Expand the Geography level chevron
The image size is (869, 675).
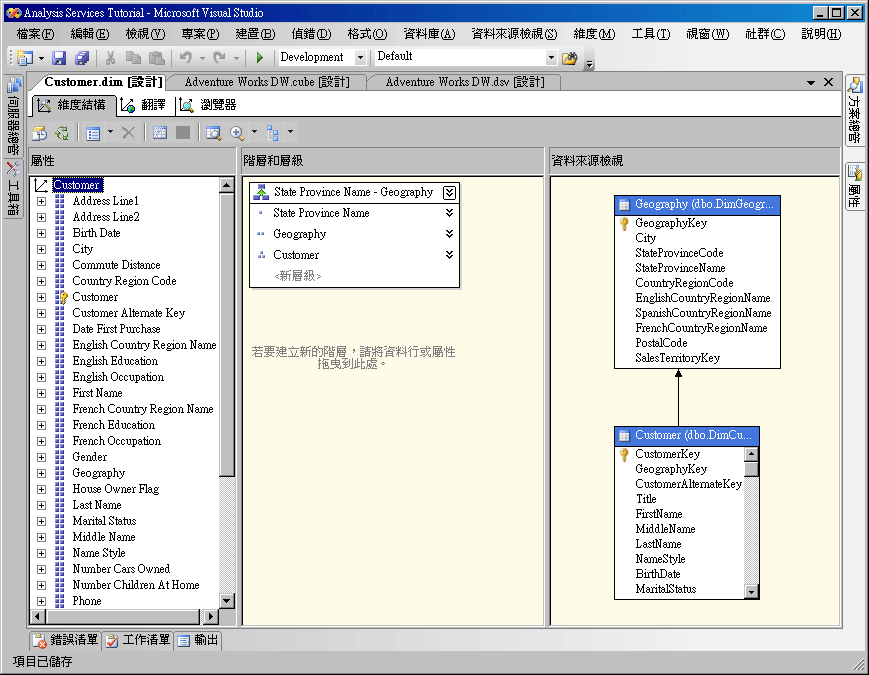[449, 234]
